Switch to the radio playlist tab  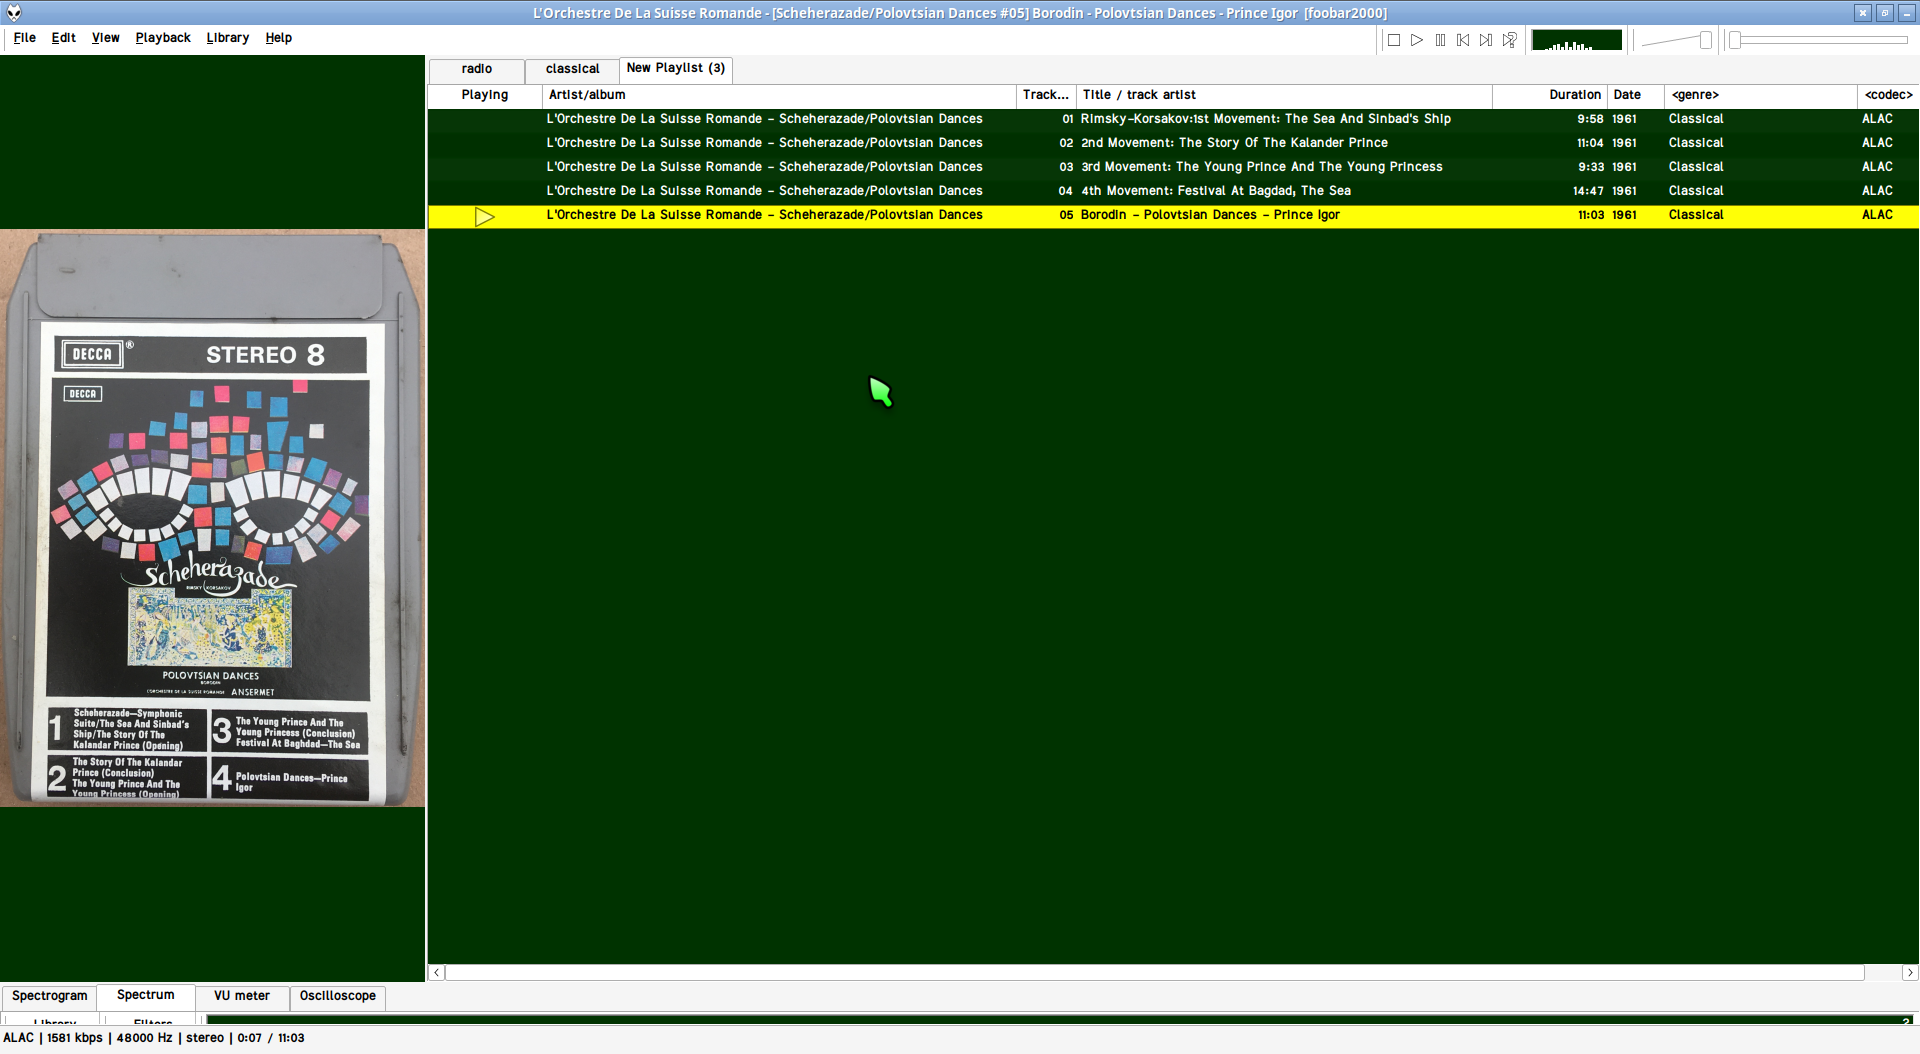click(477, 69)
